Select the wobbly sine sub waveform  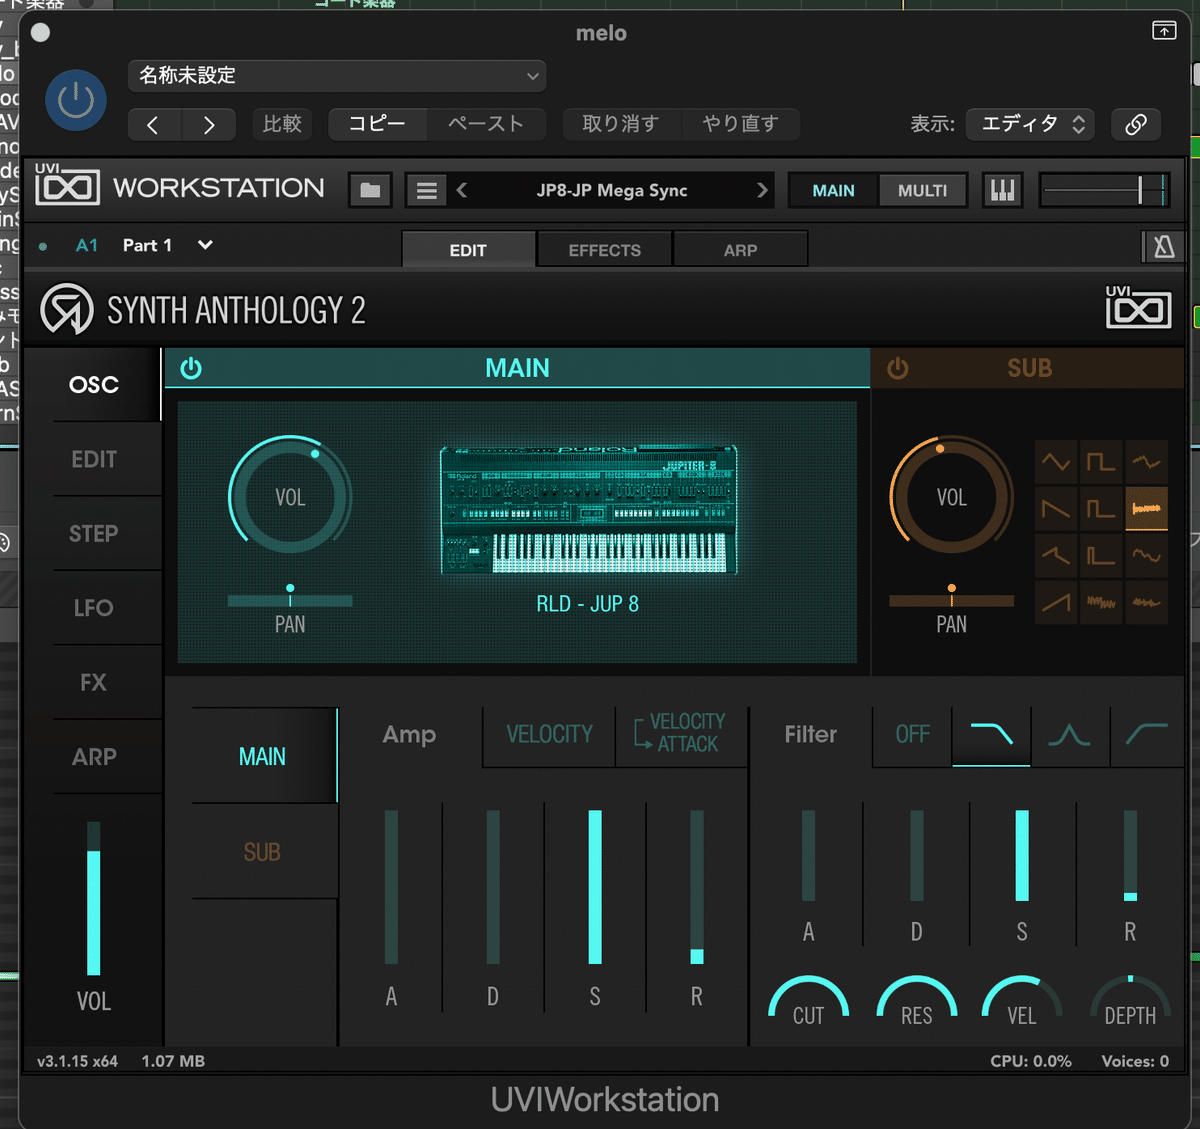(1146, 555)
